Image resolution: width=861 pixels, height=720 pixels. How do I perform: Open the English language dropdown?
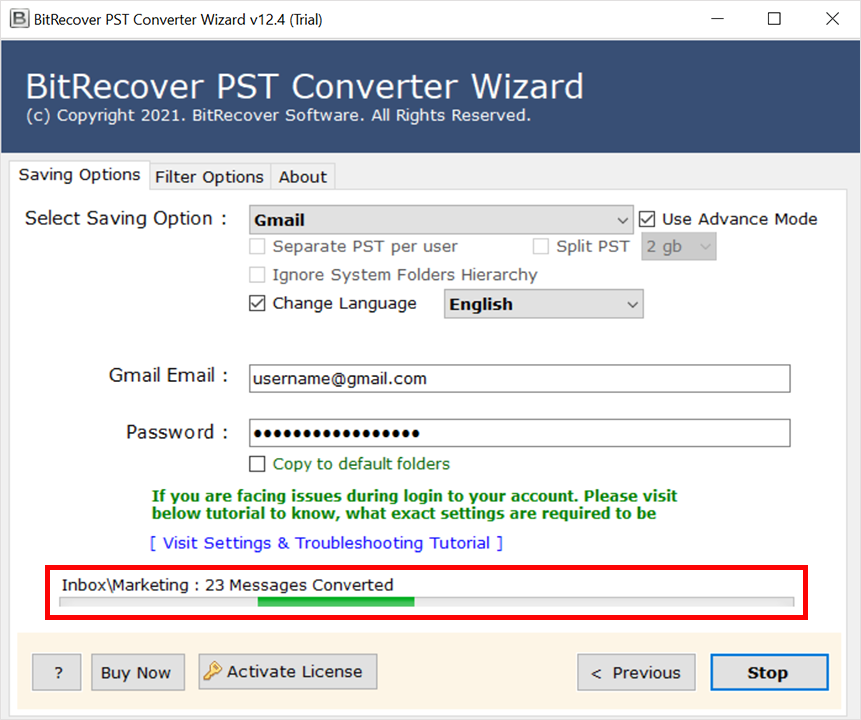pos(544,304)
